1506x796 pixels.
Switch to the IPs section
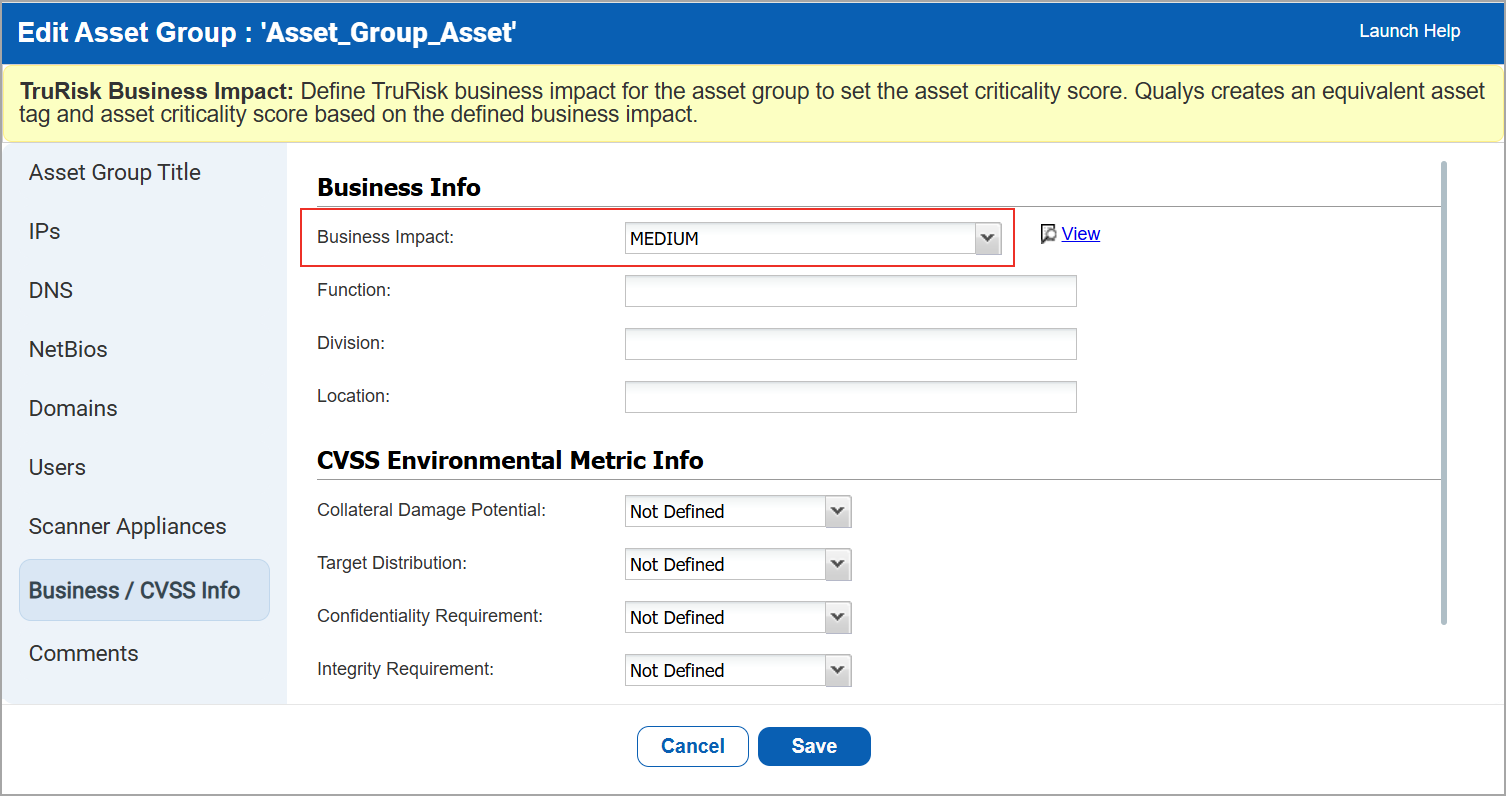pos(44,231)
